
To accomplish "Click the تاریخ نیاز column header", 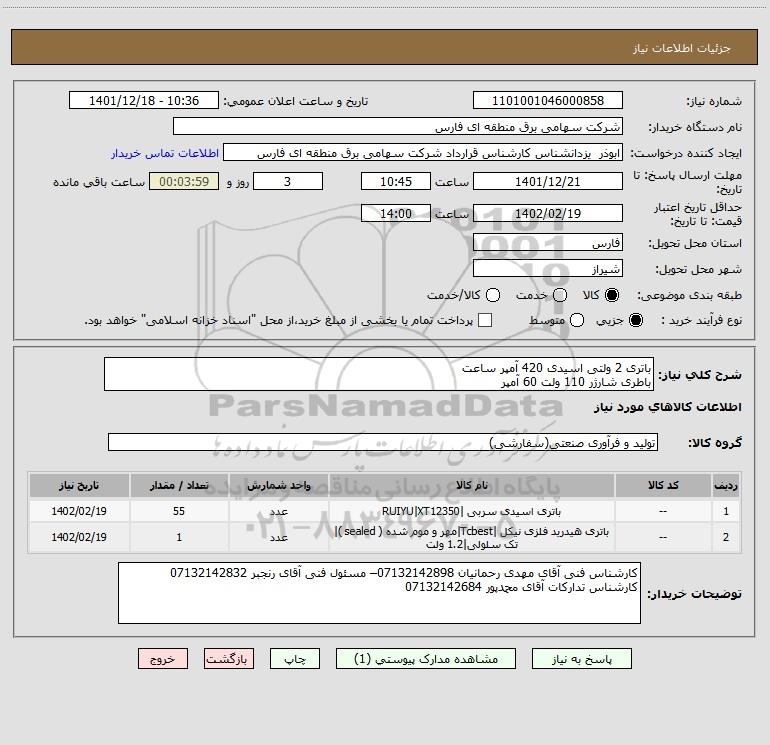I will [79, 485].
